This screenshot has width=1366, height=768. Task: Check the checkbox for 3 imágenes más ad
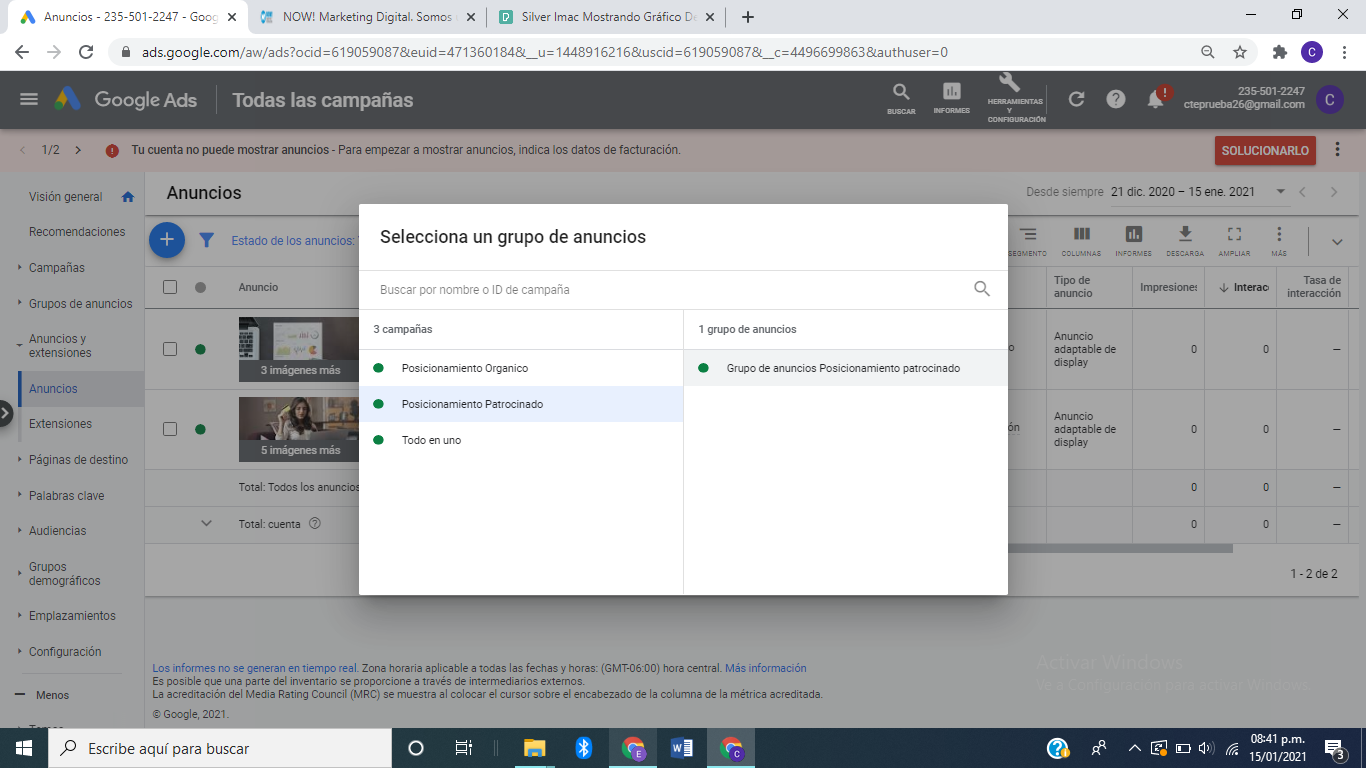170,349
